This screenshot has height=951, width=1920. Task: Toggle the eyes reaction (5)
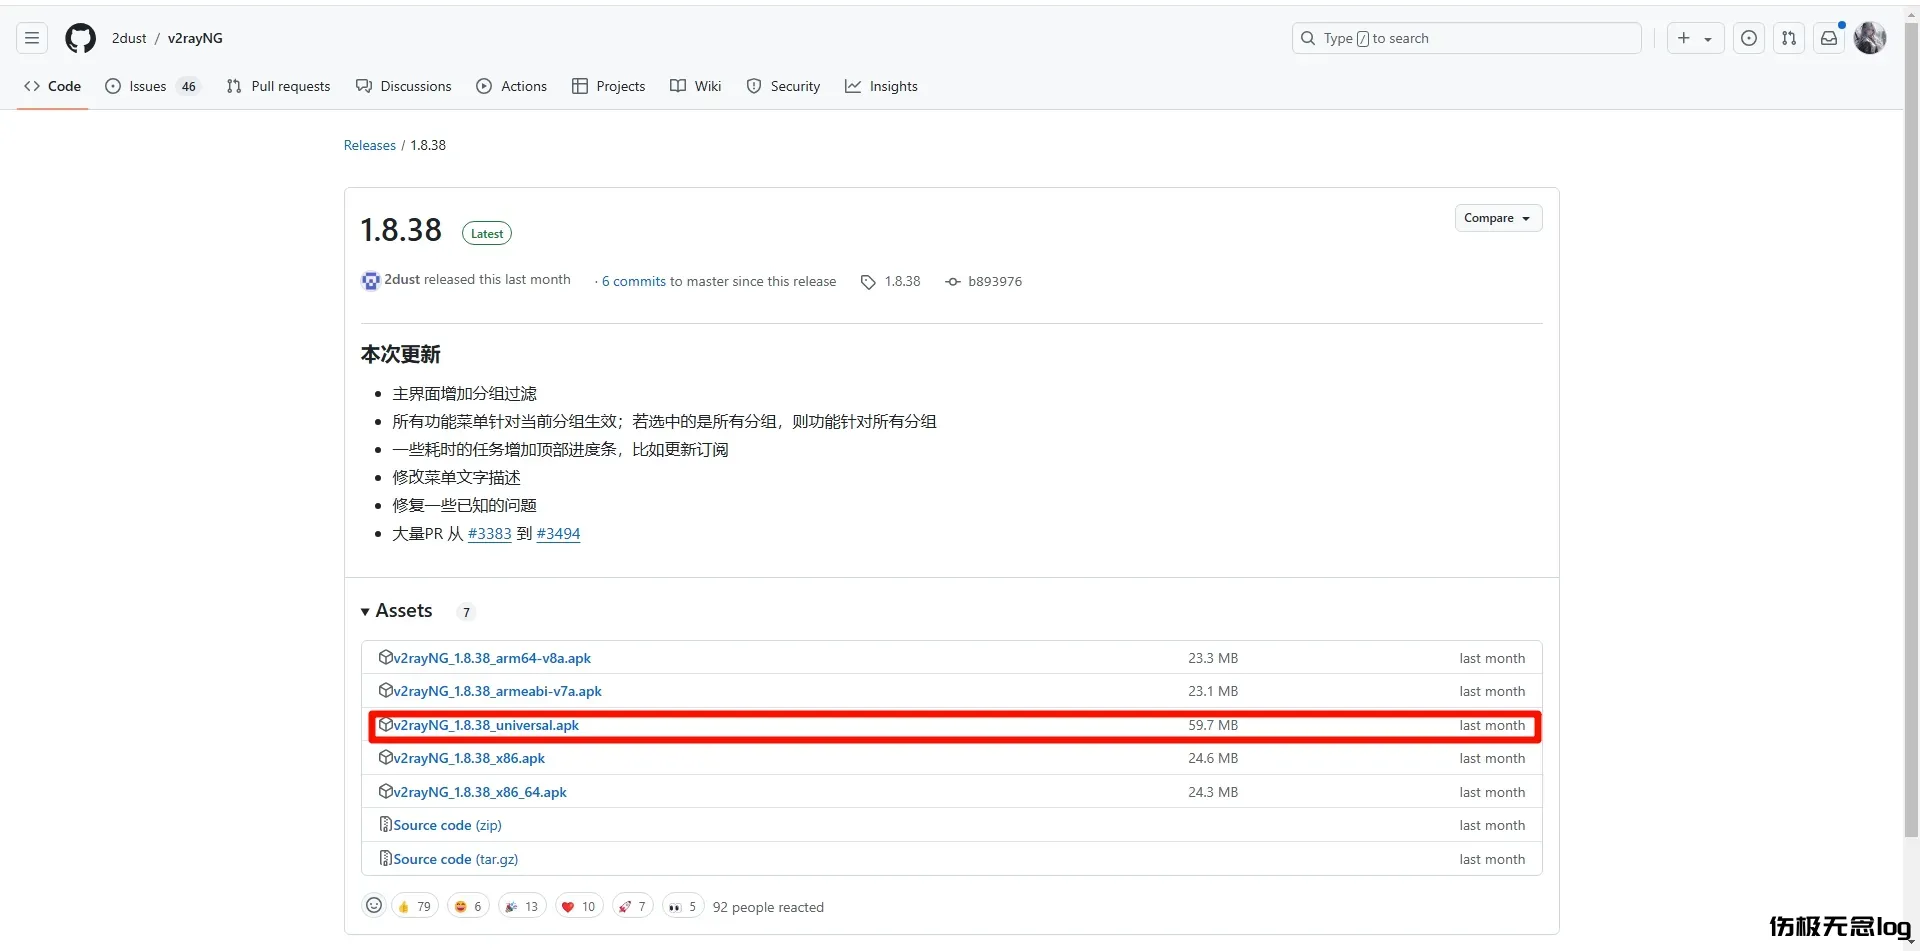coord(682,907)
